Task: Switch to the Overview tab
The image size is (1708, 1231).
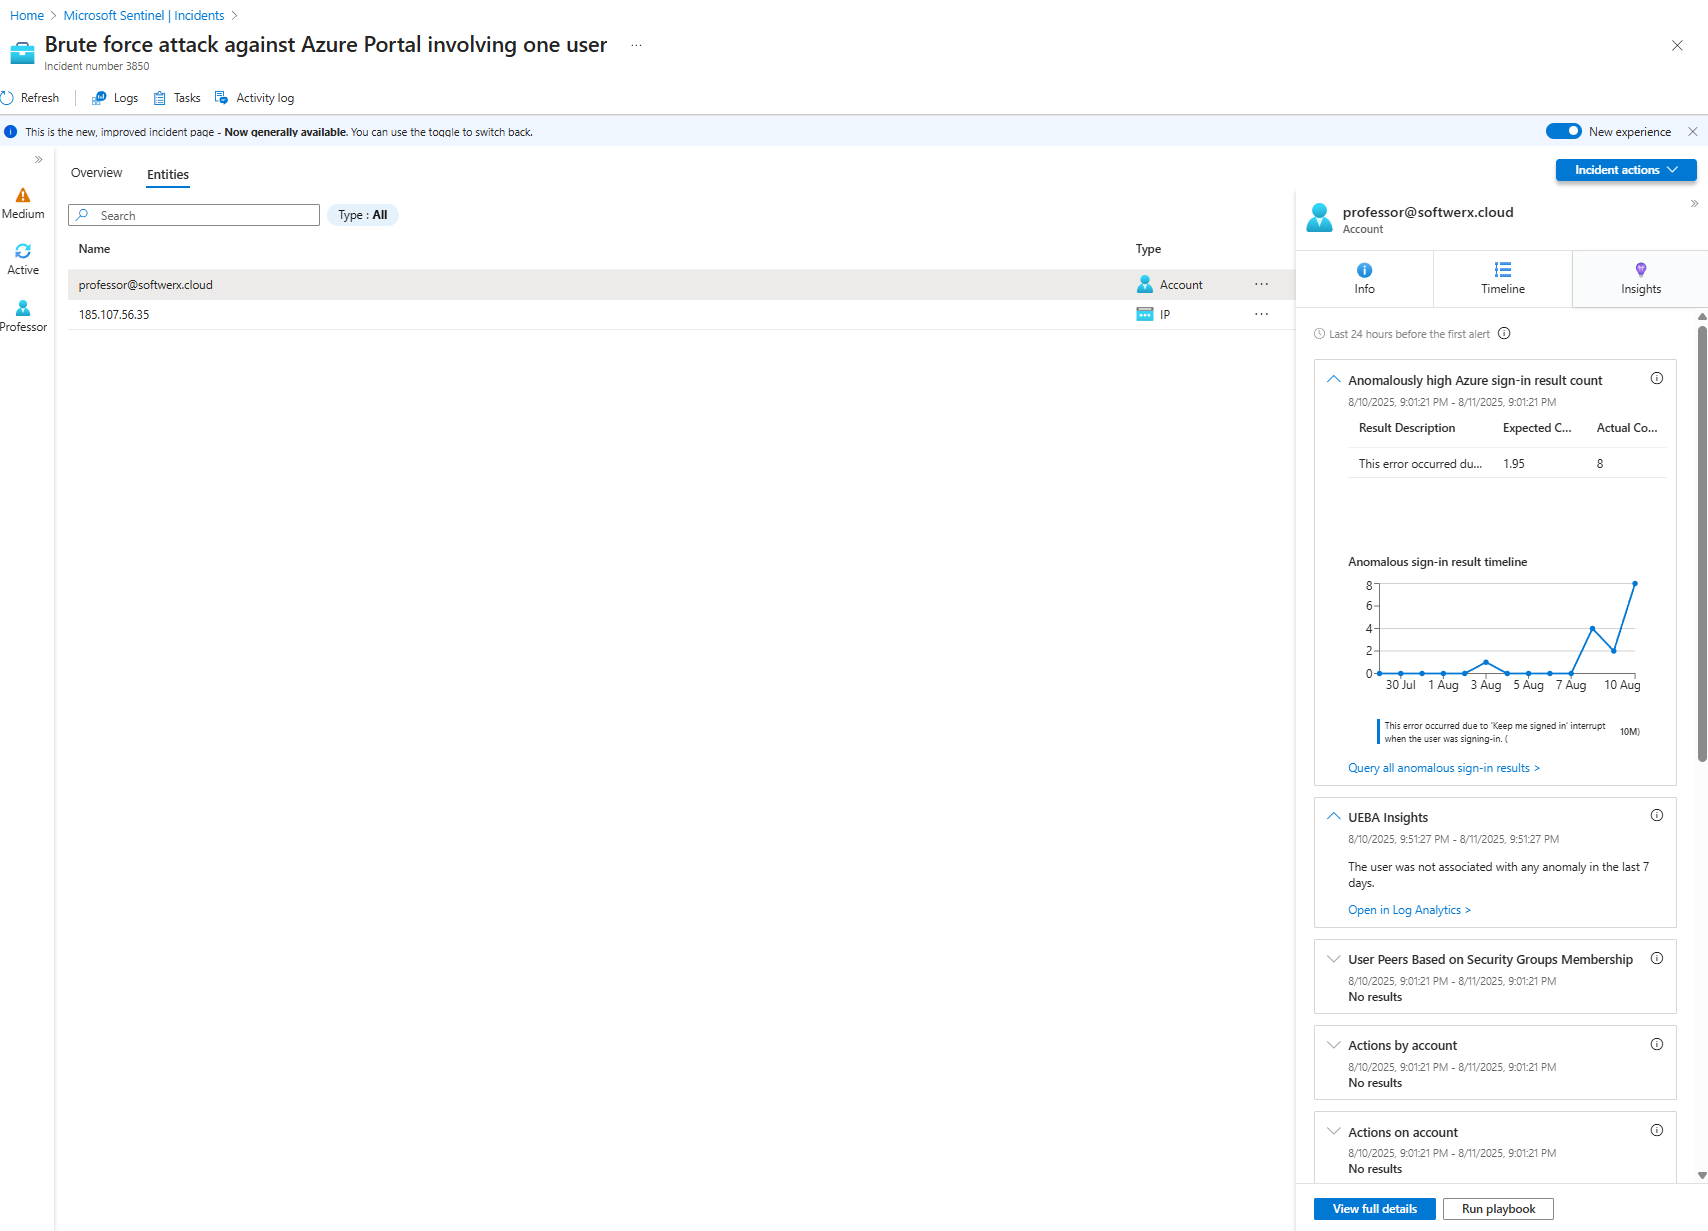Action: tap(96, 173)
